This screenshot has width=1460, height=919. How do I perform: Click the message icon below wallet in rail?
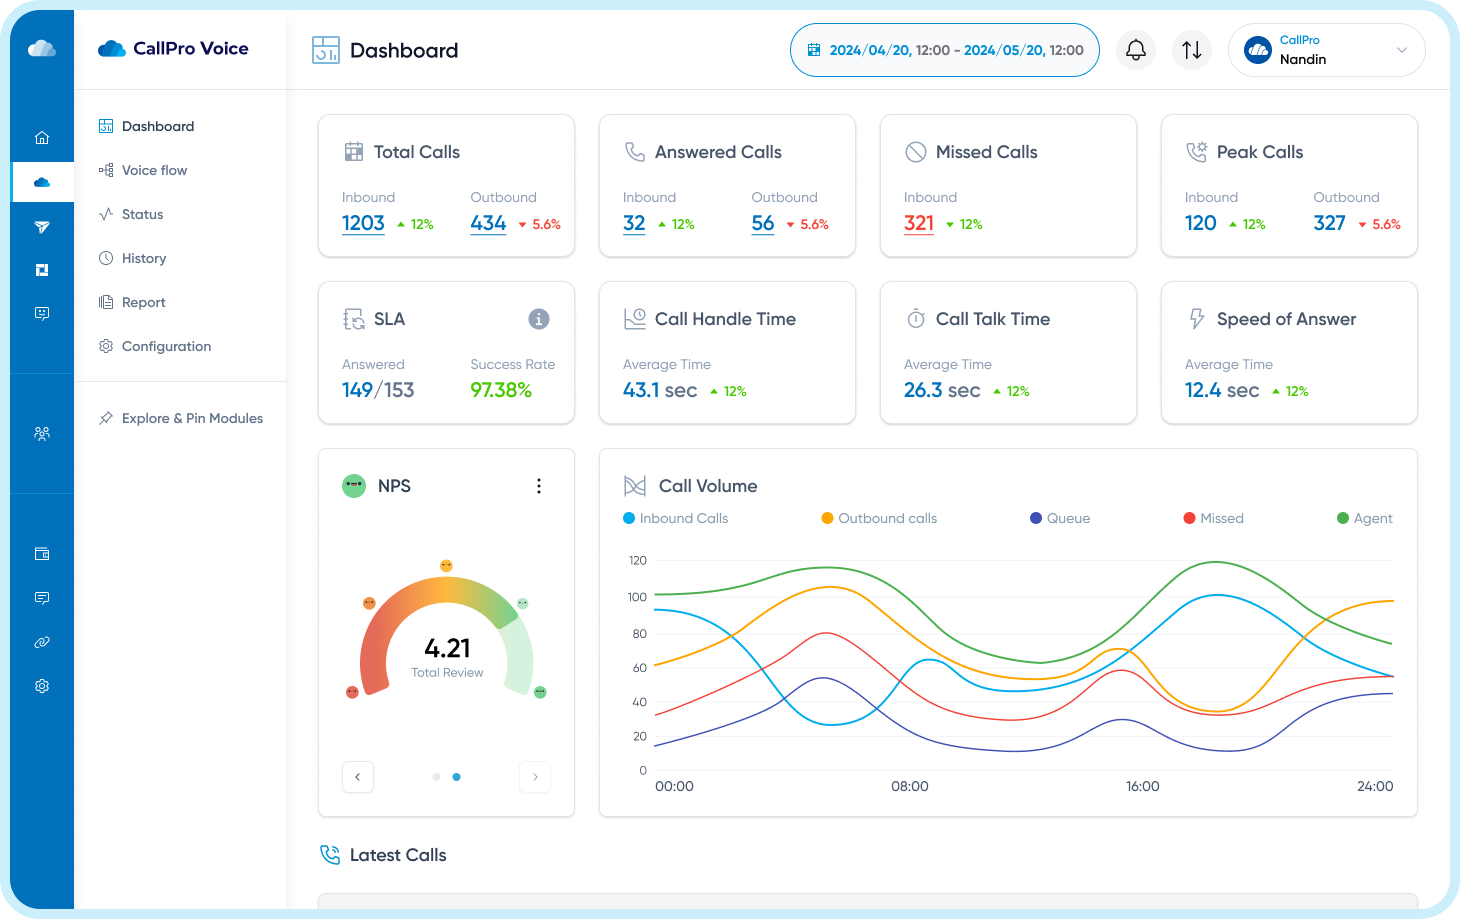pos(42,598)
